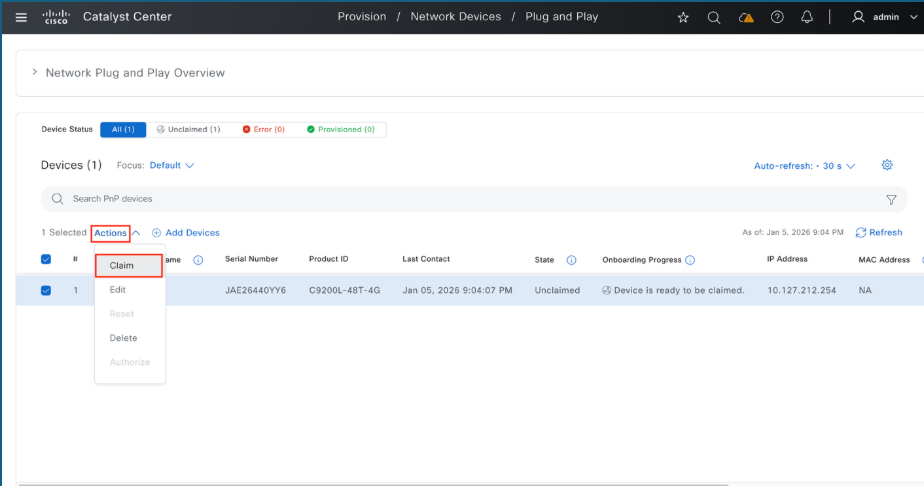
Task: Select the Provisioned (0) status tab
Action: tap(341, 130)
